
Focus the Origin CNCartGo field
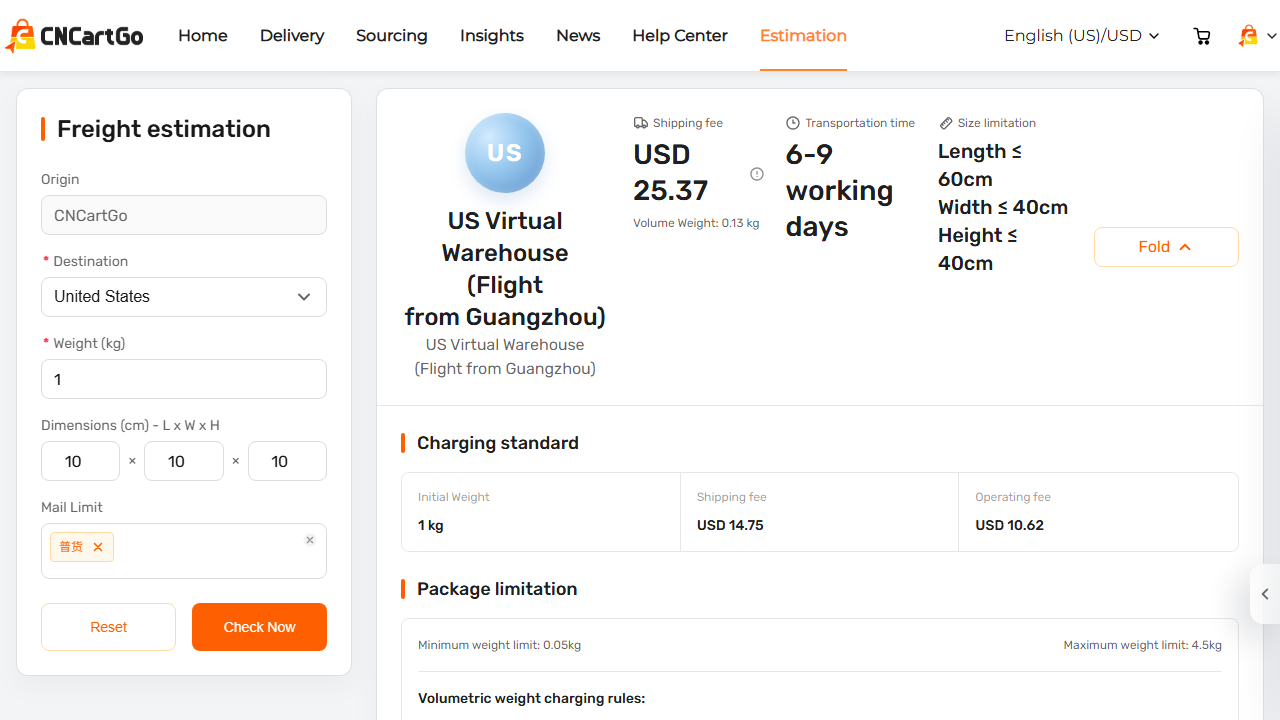[x=184, y=215]
